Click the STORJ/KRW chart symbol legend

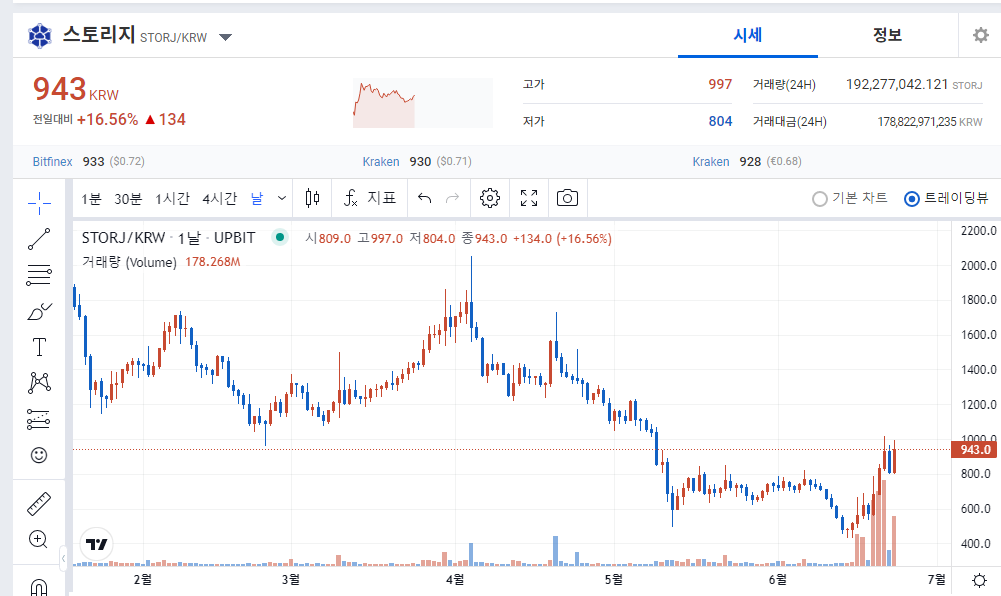169,238
